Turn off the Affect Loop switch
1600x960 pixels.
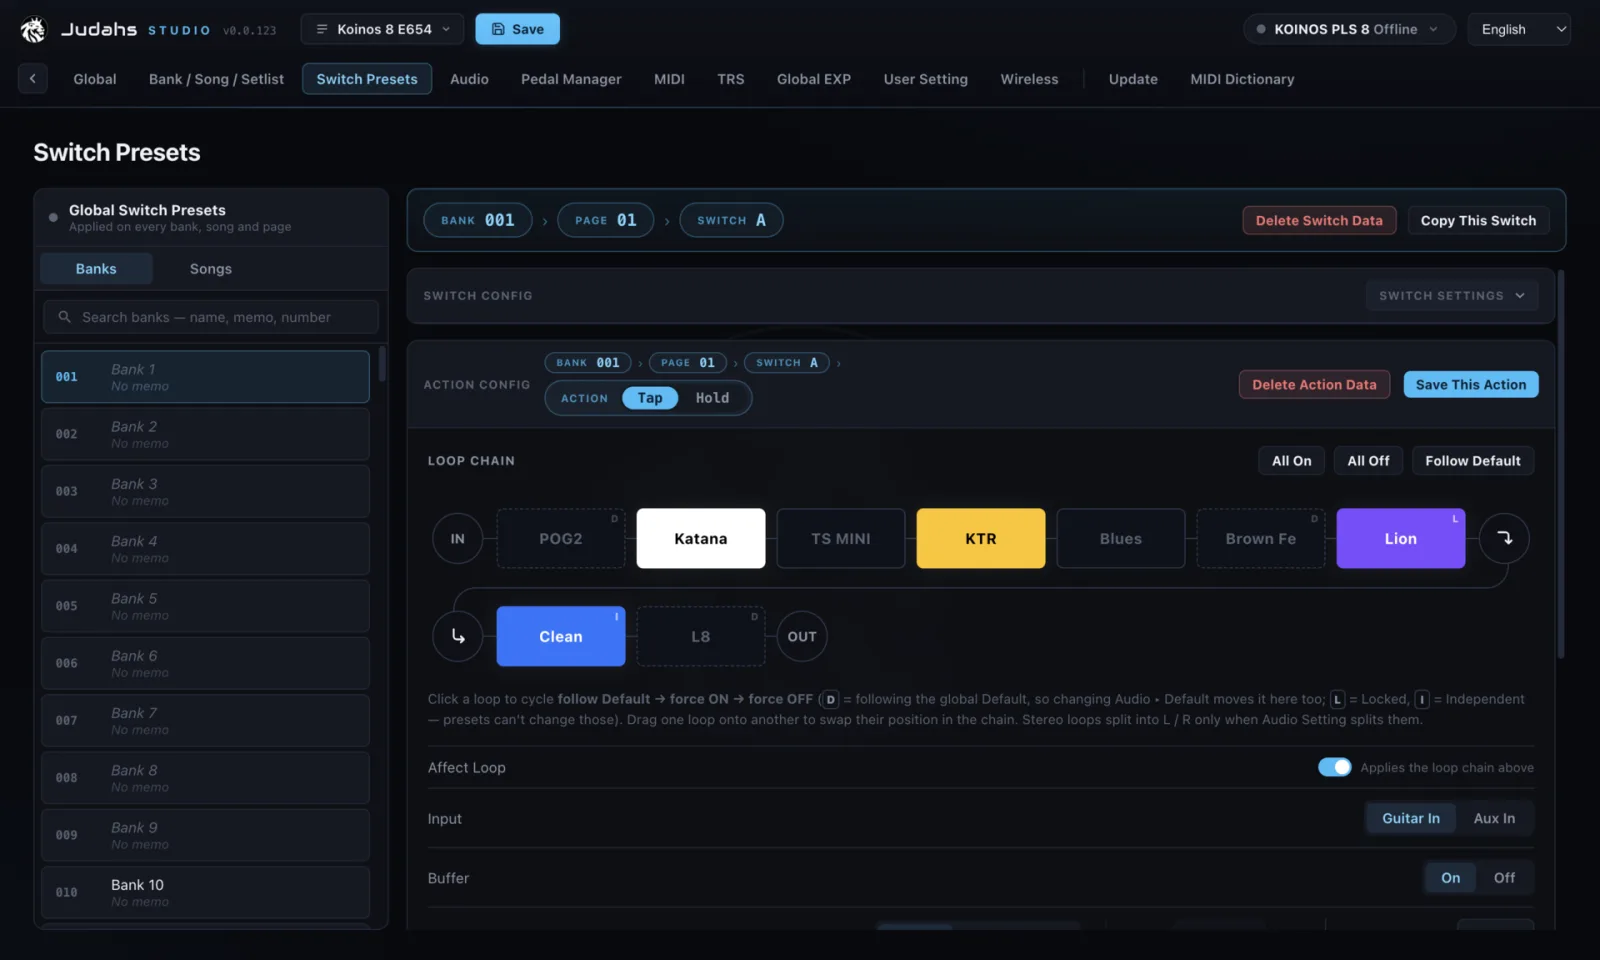pos(1334,767)
